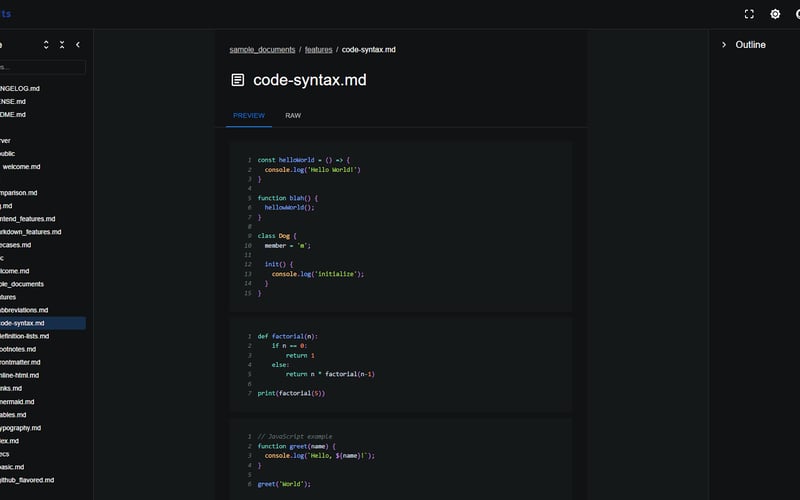
Task: Open footnotes.md in the sidebar
Action: coord(18,349)
